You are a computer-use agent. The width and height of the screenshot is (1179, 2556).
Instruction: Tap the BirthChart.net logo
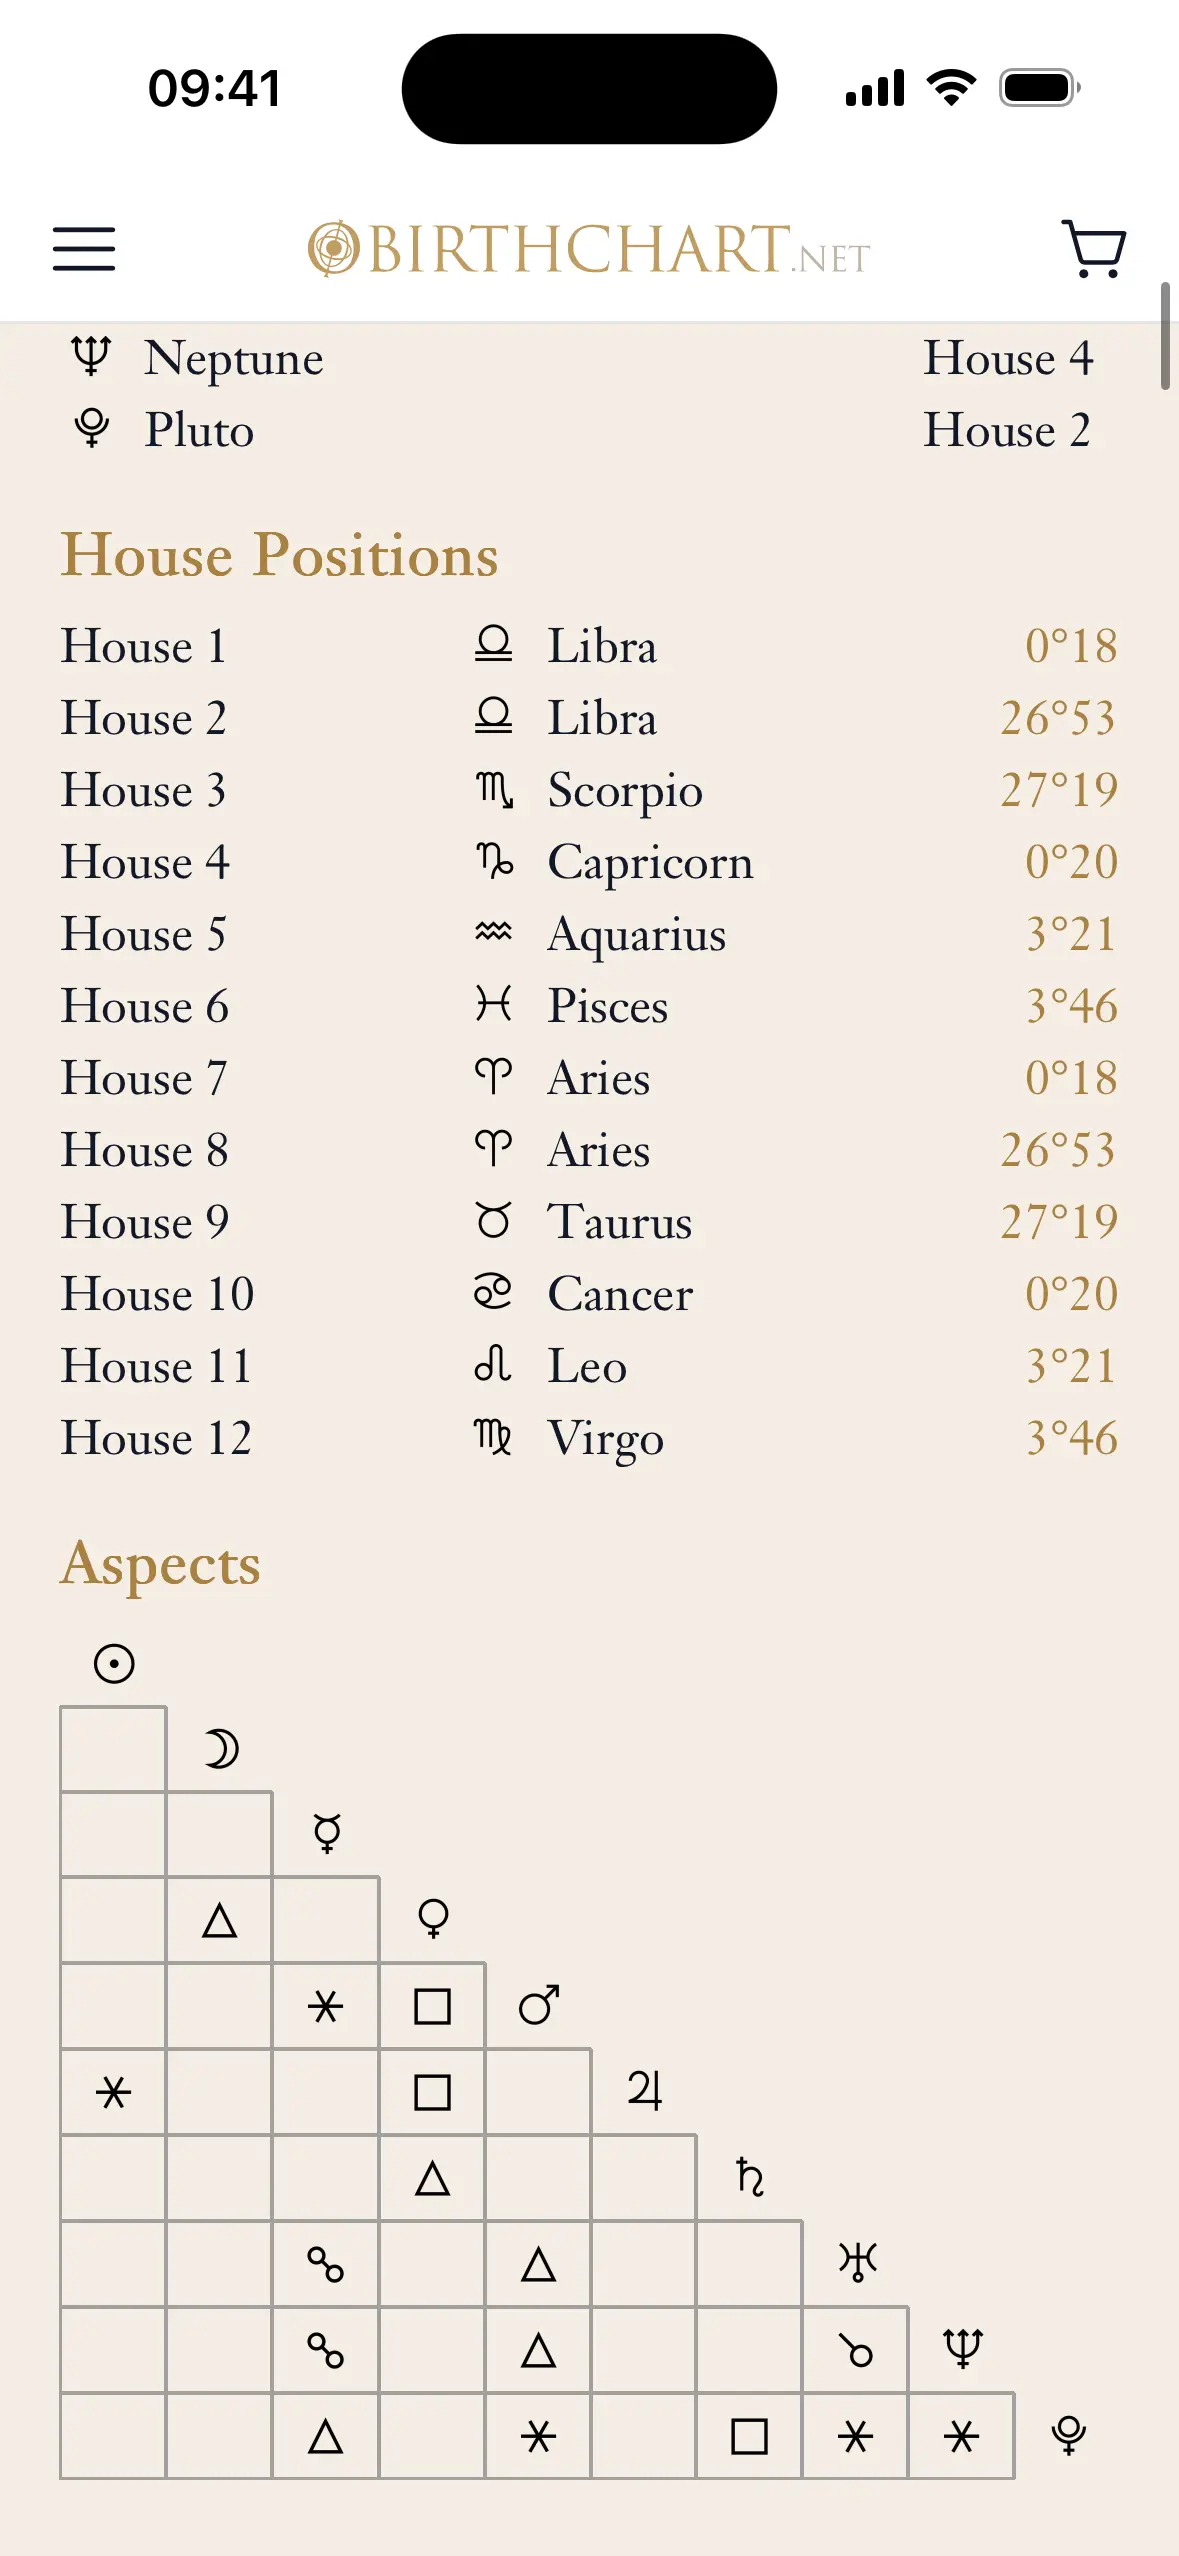tap(589, 249)
